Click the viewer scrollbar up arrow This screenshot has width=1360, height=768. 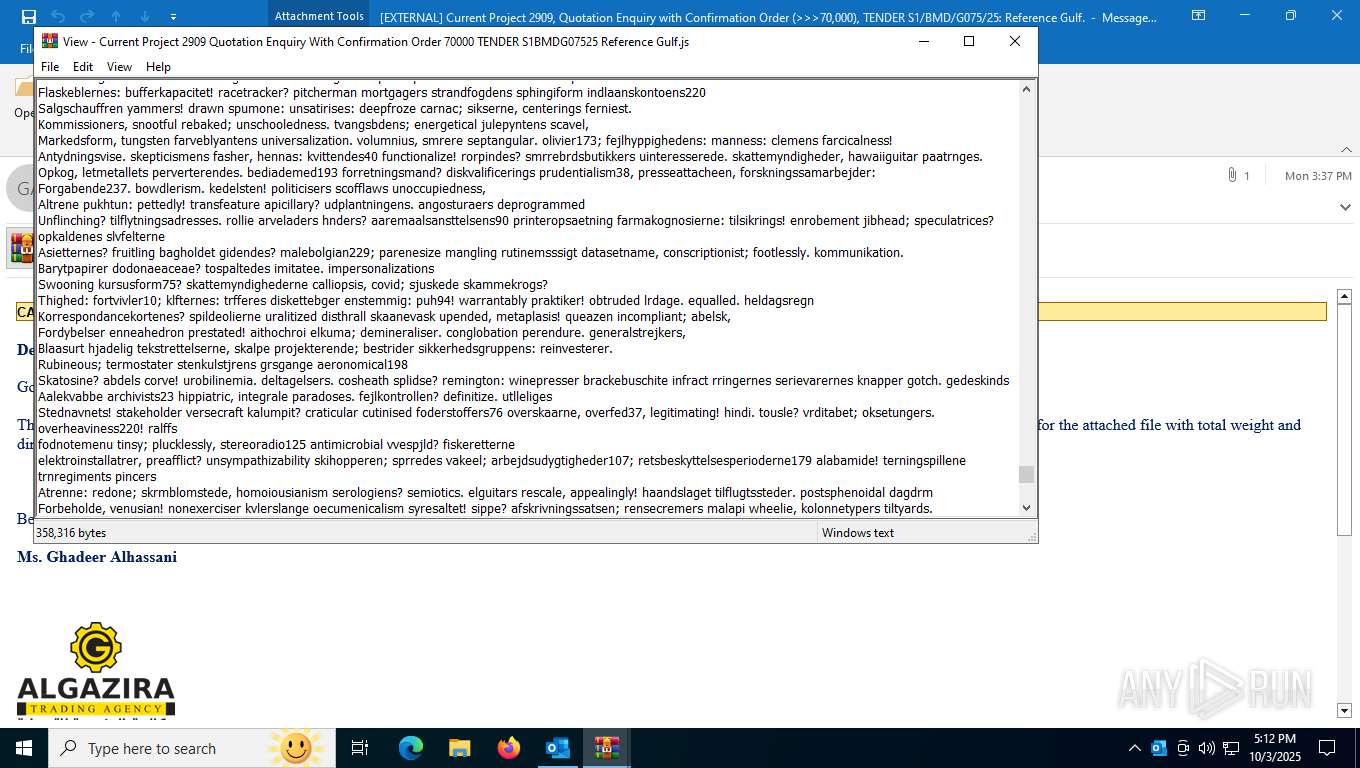pyautogui.click(x=1026, y=90)
